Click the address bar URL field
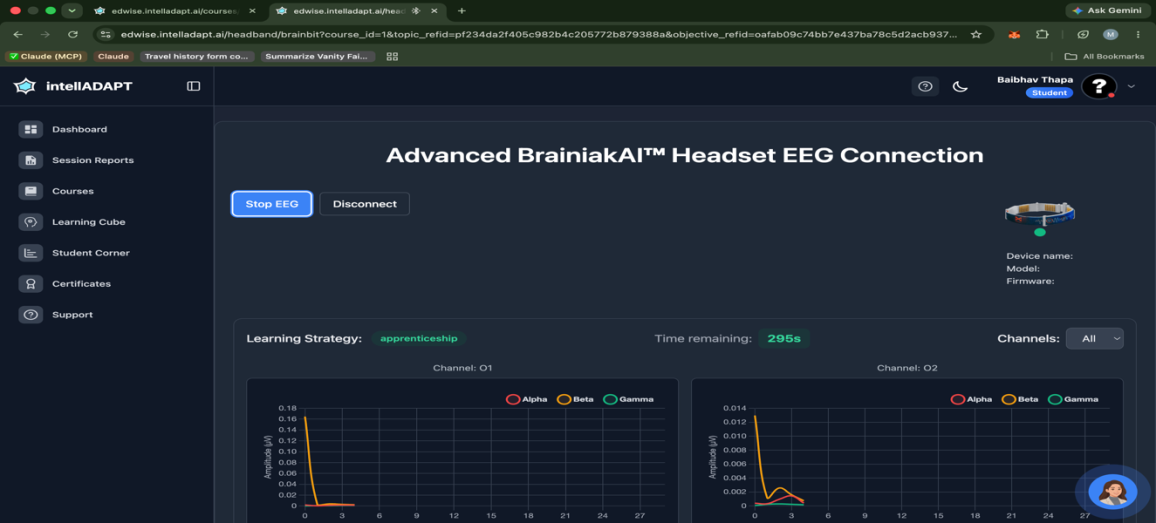The height and width of the screenshot is (523, 1156). tap(540, 35)
